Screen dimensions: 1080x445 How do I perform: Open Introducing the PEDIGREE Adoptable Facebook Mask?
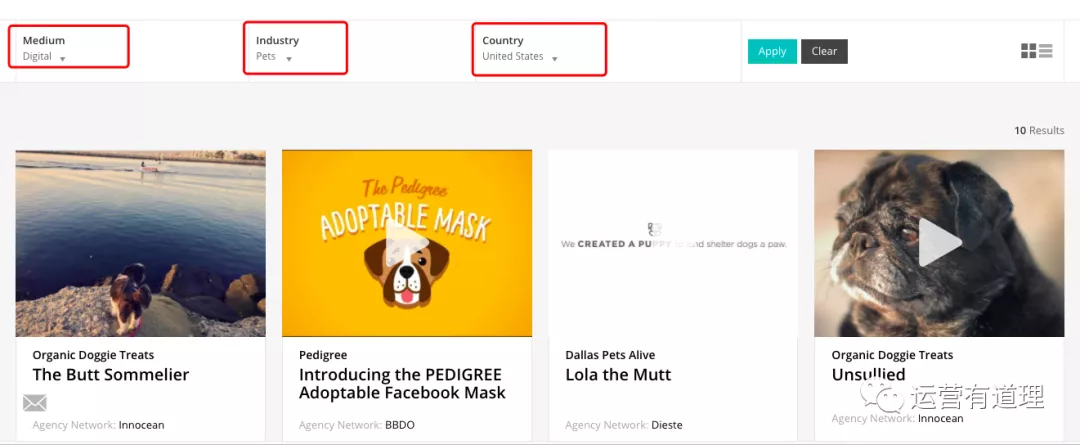(x=402, y=384)
